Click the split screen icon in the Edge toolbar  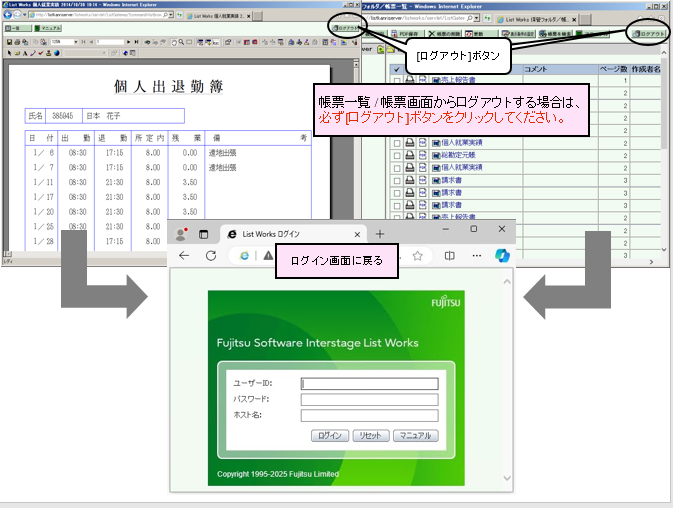pyautogui.click(x=449, y=256)
